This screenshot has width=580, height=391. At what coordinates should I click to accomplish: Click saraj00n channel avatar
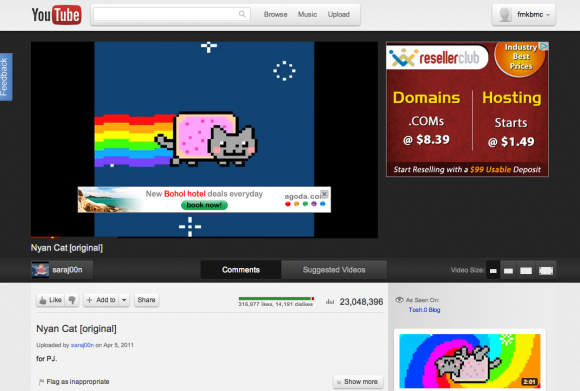click(x=40, y=270)
